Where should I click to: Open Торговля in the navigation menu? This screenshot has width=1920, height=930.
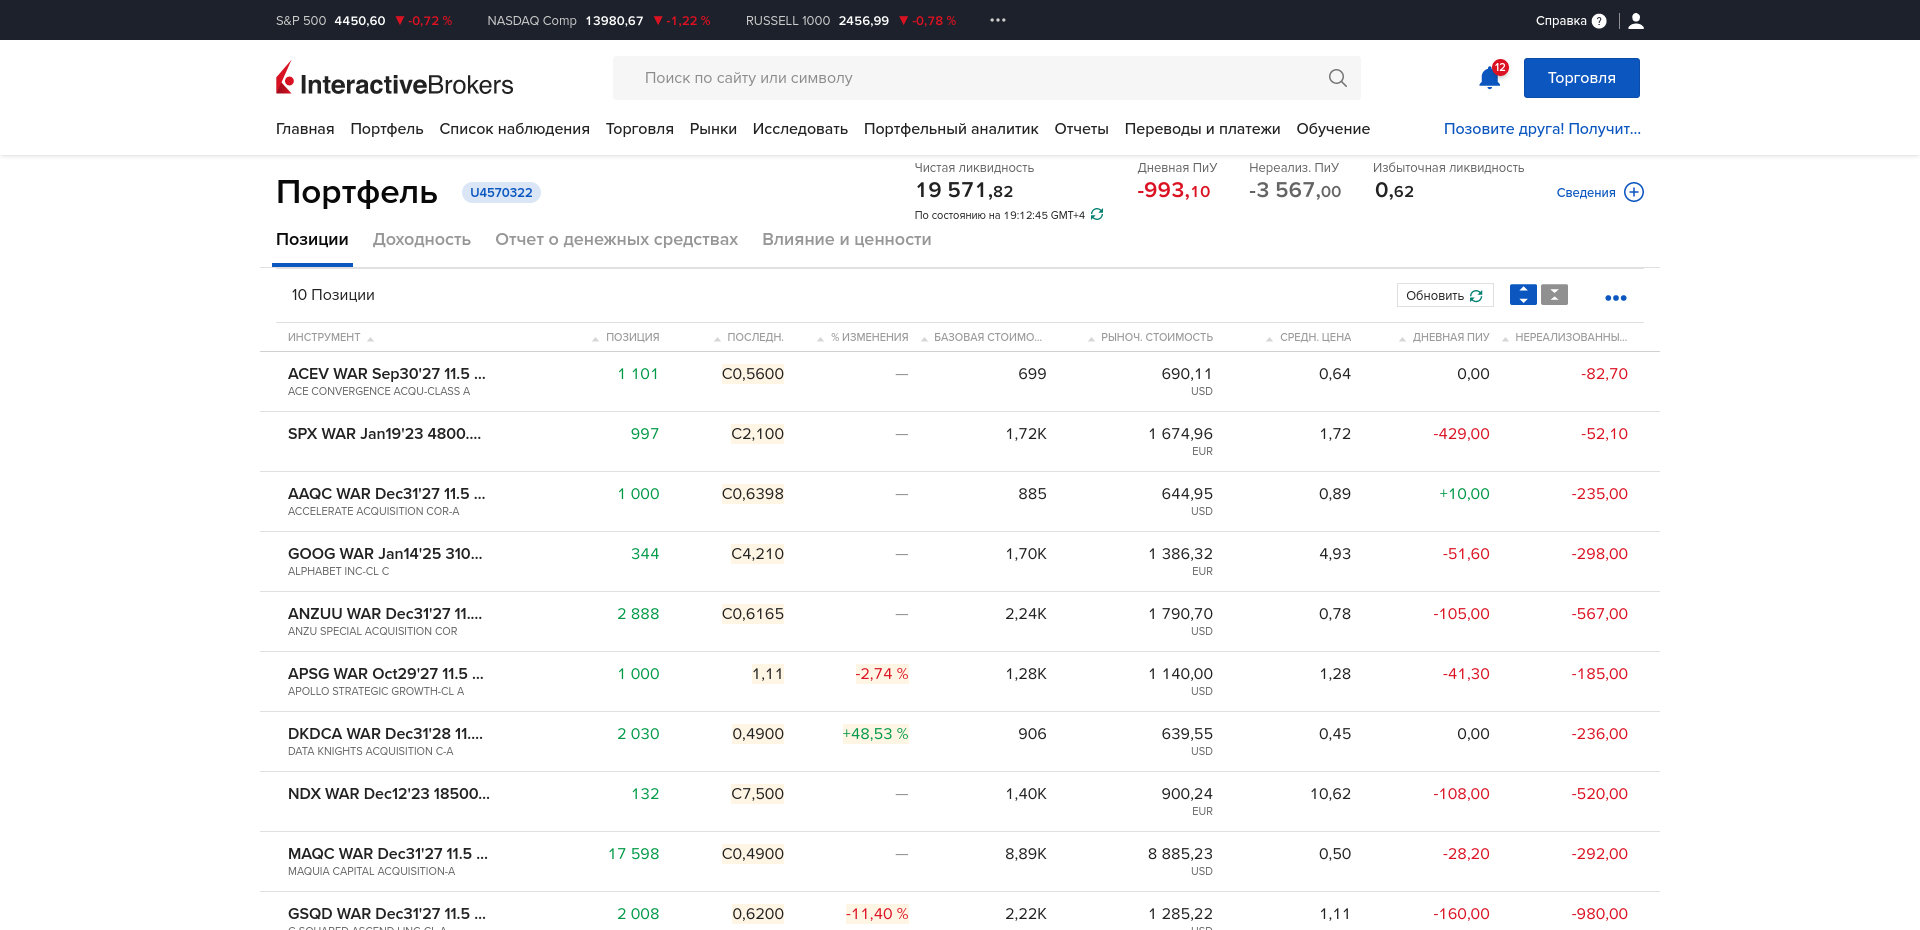[640, 129]
